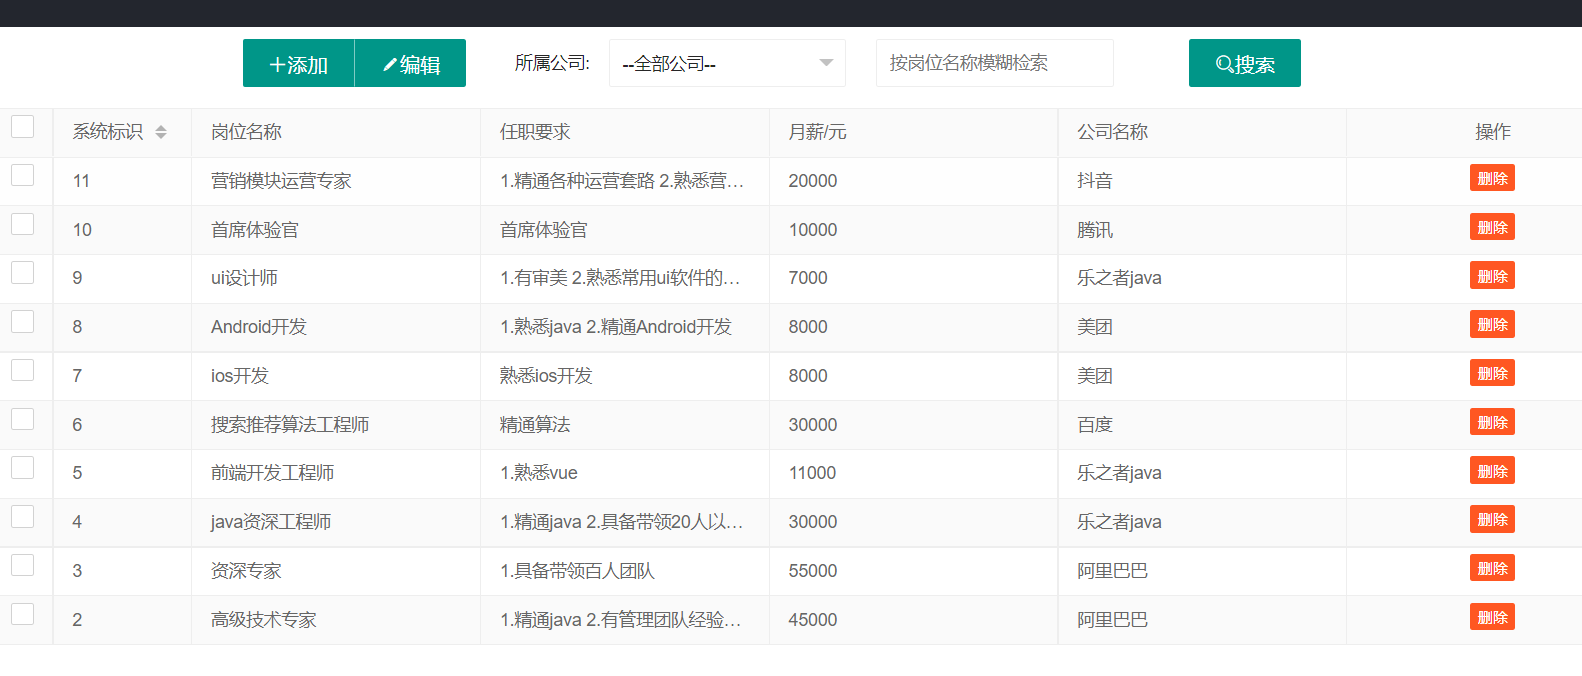Click the 月薪/元 column header

tap(817, 132)
